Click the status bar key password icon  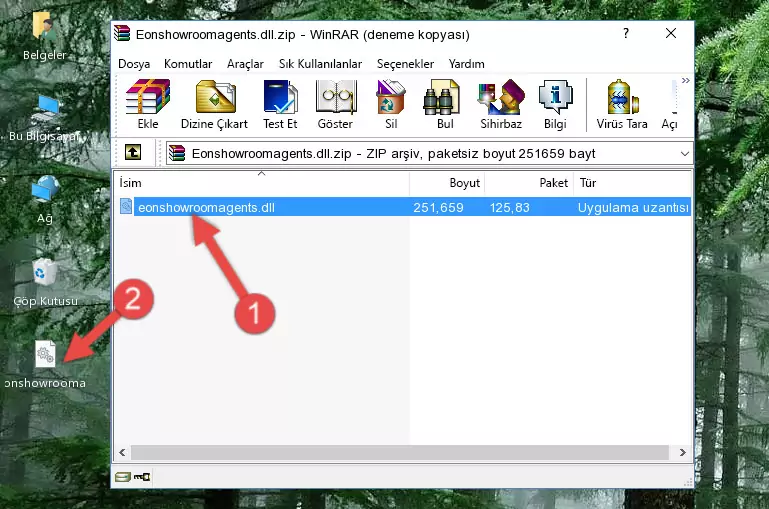[142, 477]
